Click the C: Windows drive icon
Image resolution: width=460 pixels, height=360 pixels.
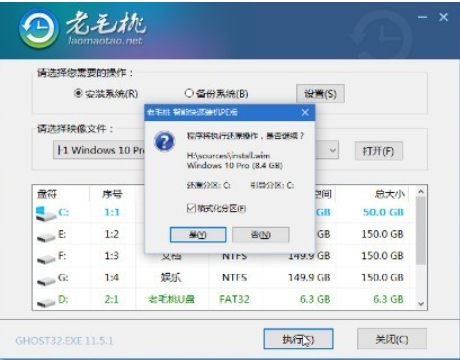pyautogui.click(x=46, y=214)
